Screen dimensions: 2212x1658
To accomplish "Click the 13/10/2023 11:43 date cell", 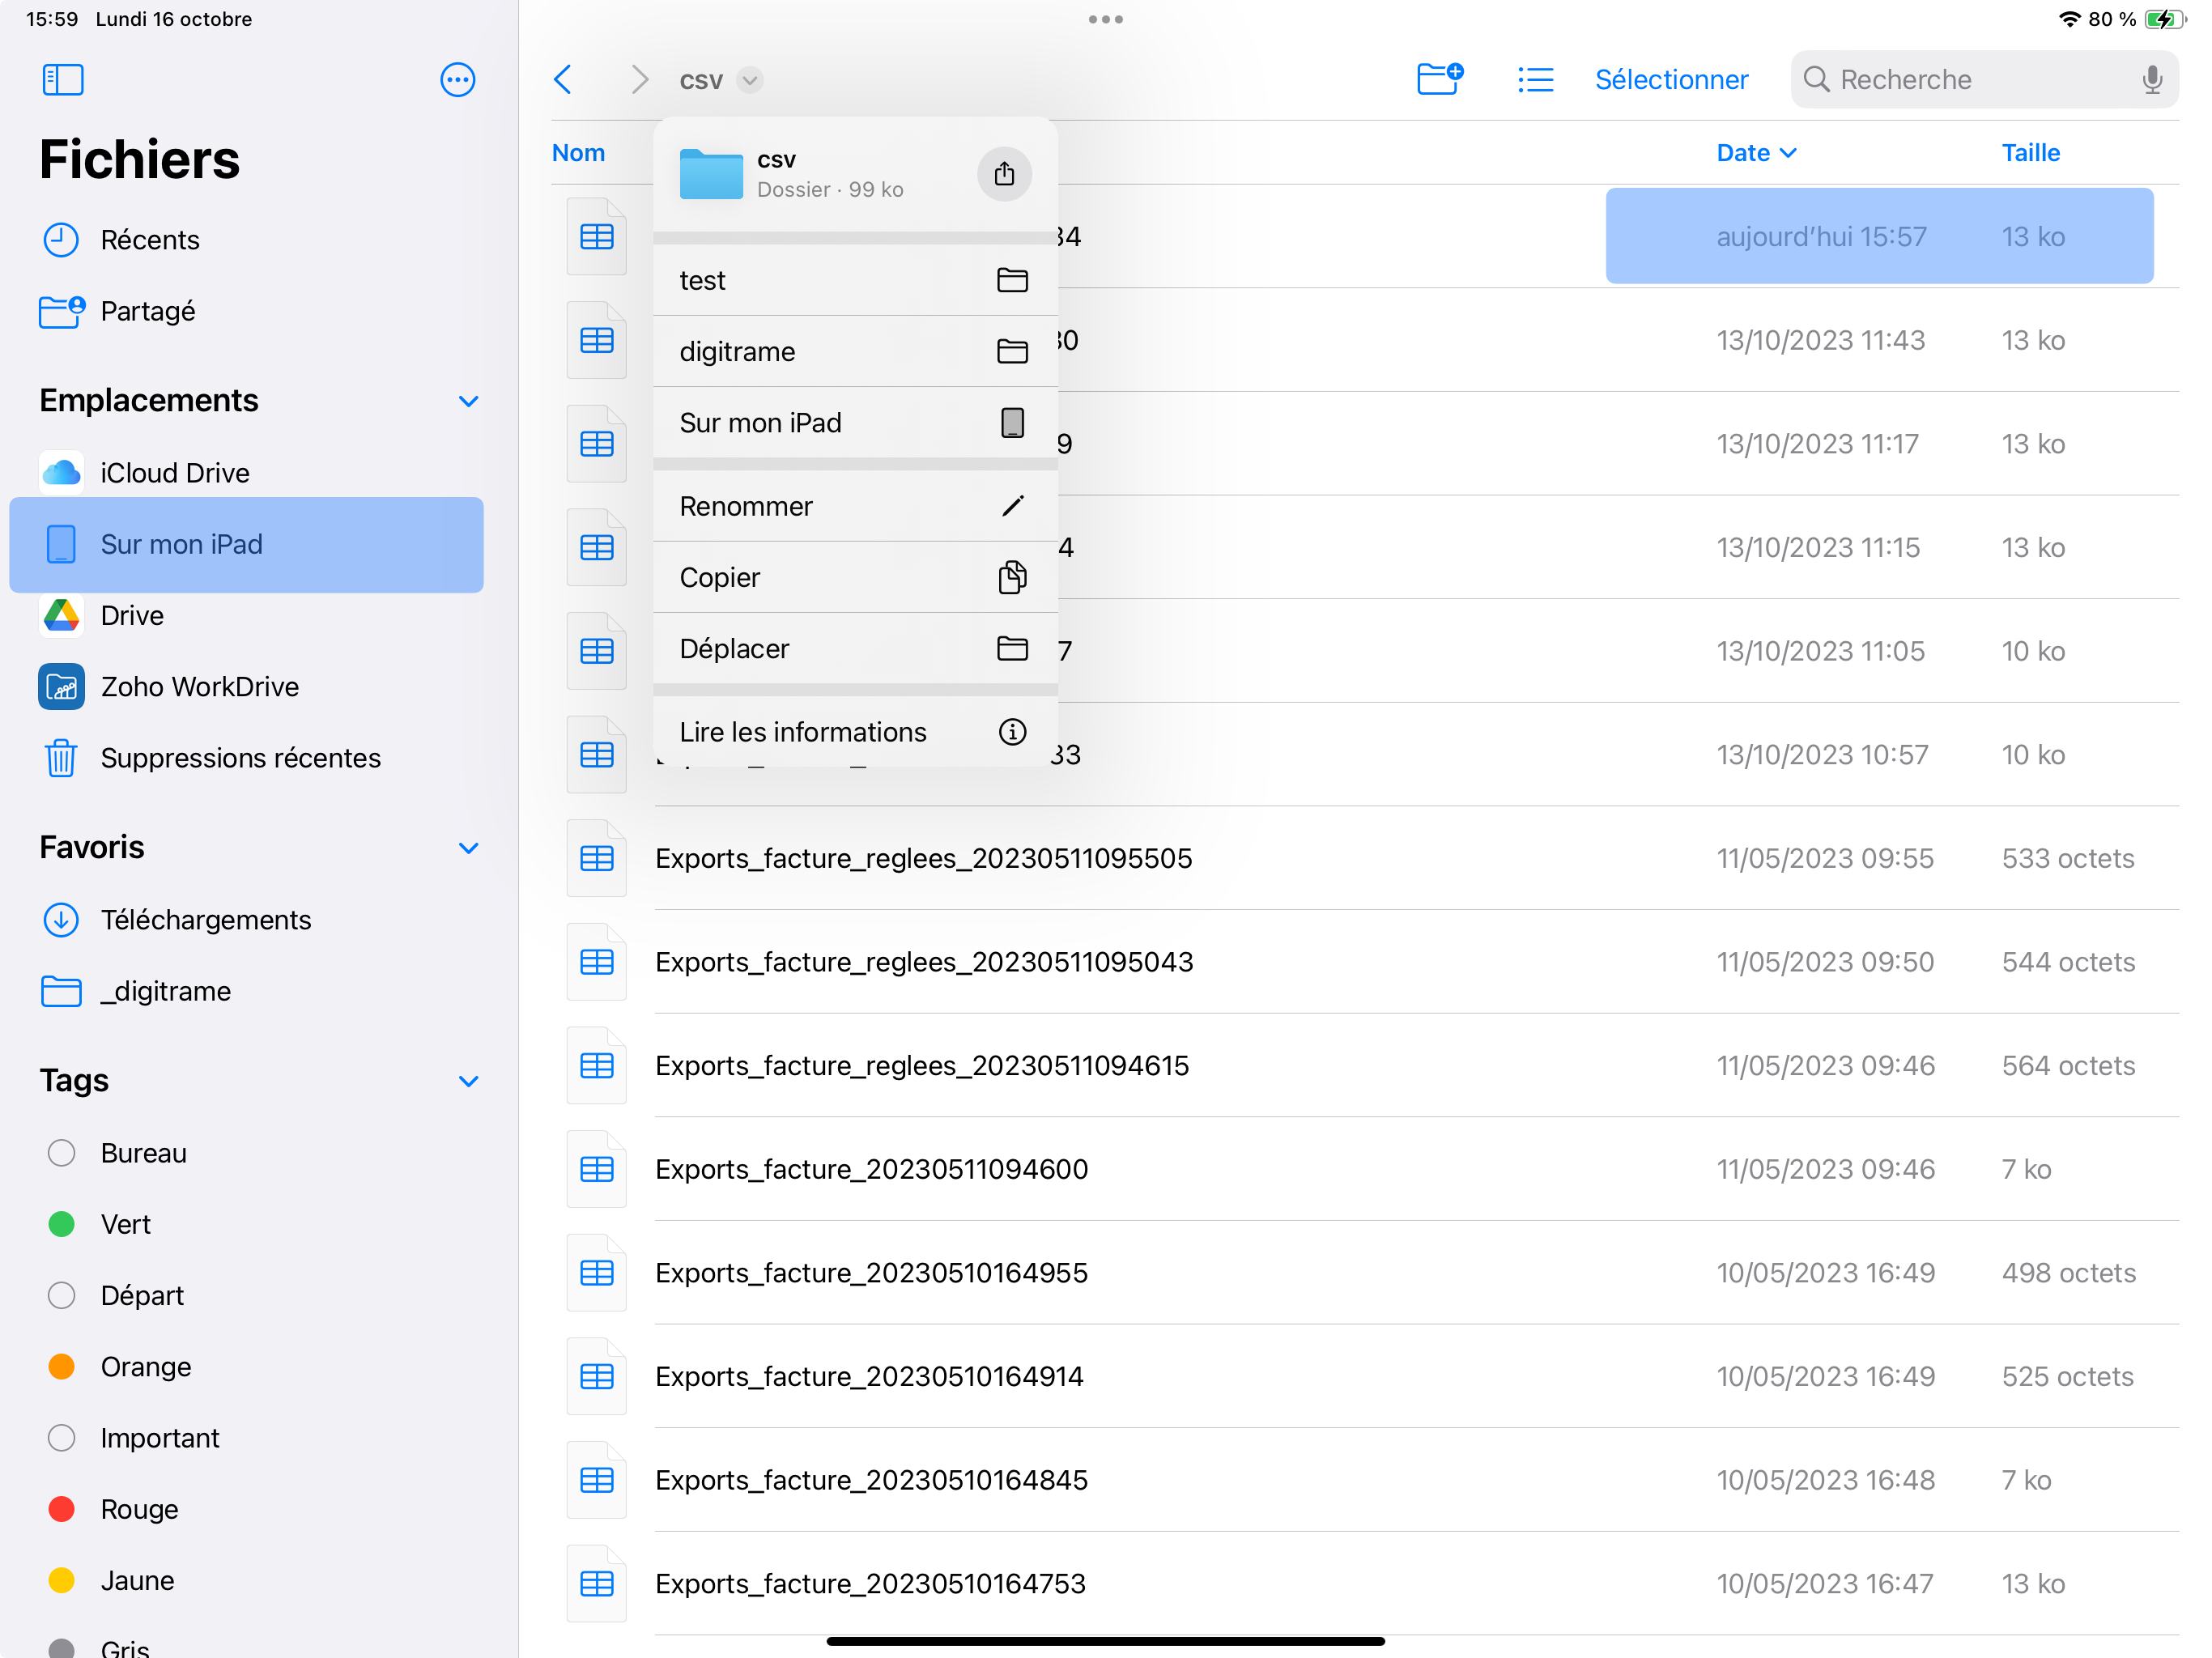I will click(1820, 340).
